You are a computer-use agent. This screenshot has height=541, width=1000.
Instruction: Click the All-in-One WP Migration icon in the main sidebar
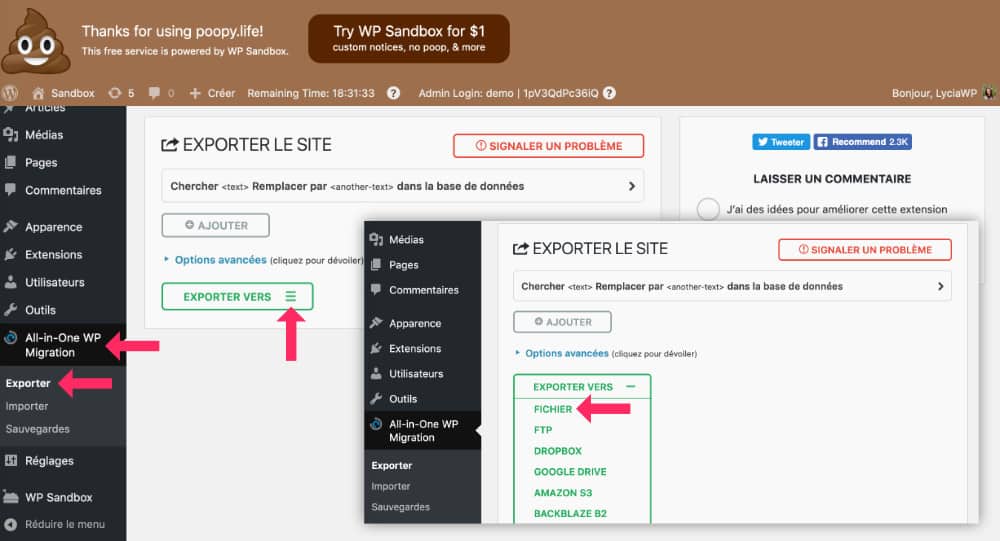pos(11,337)
